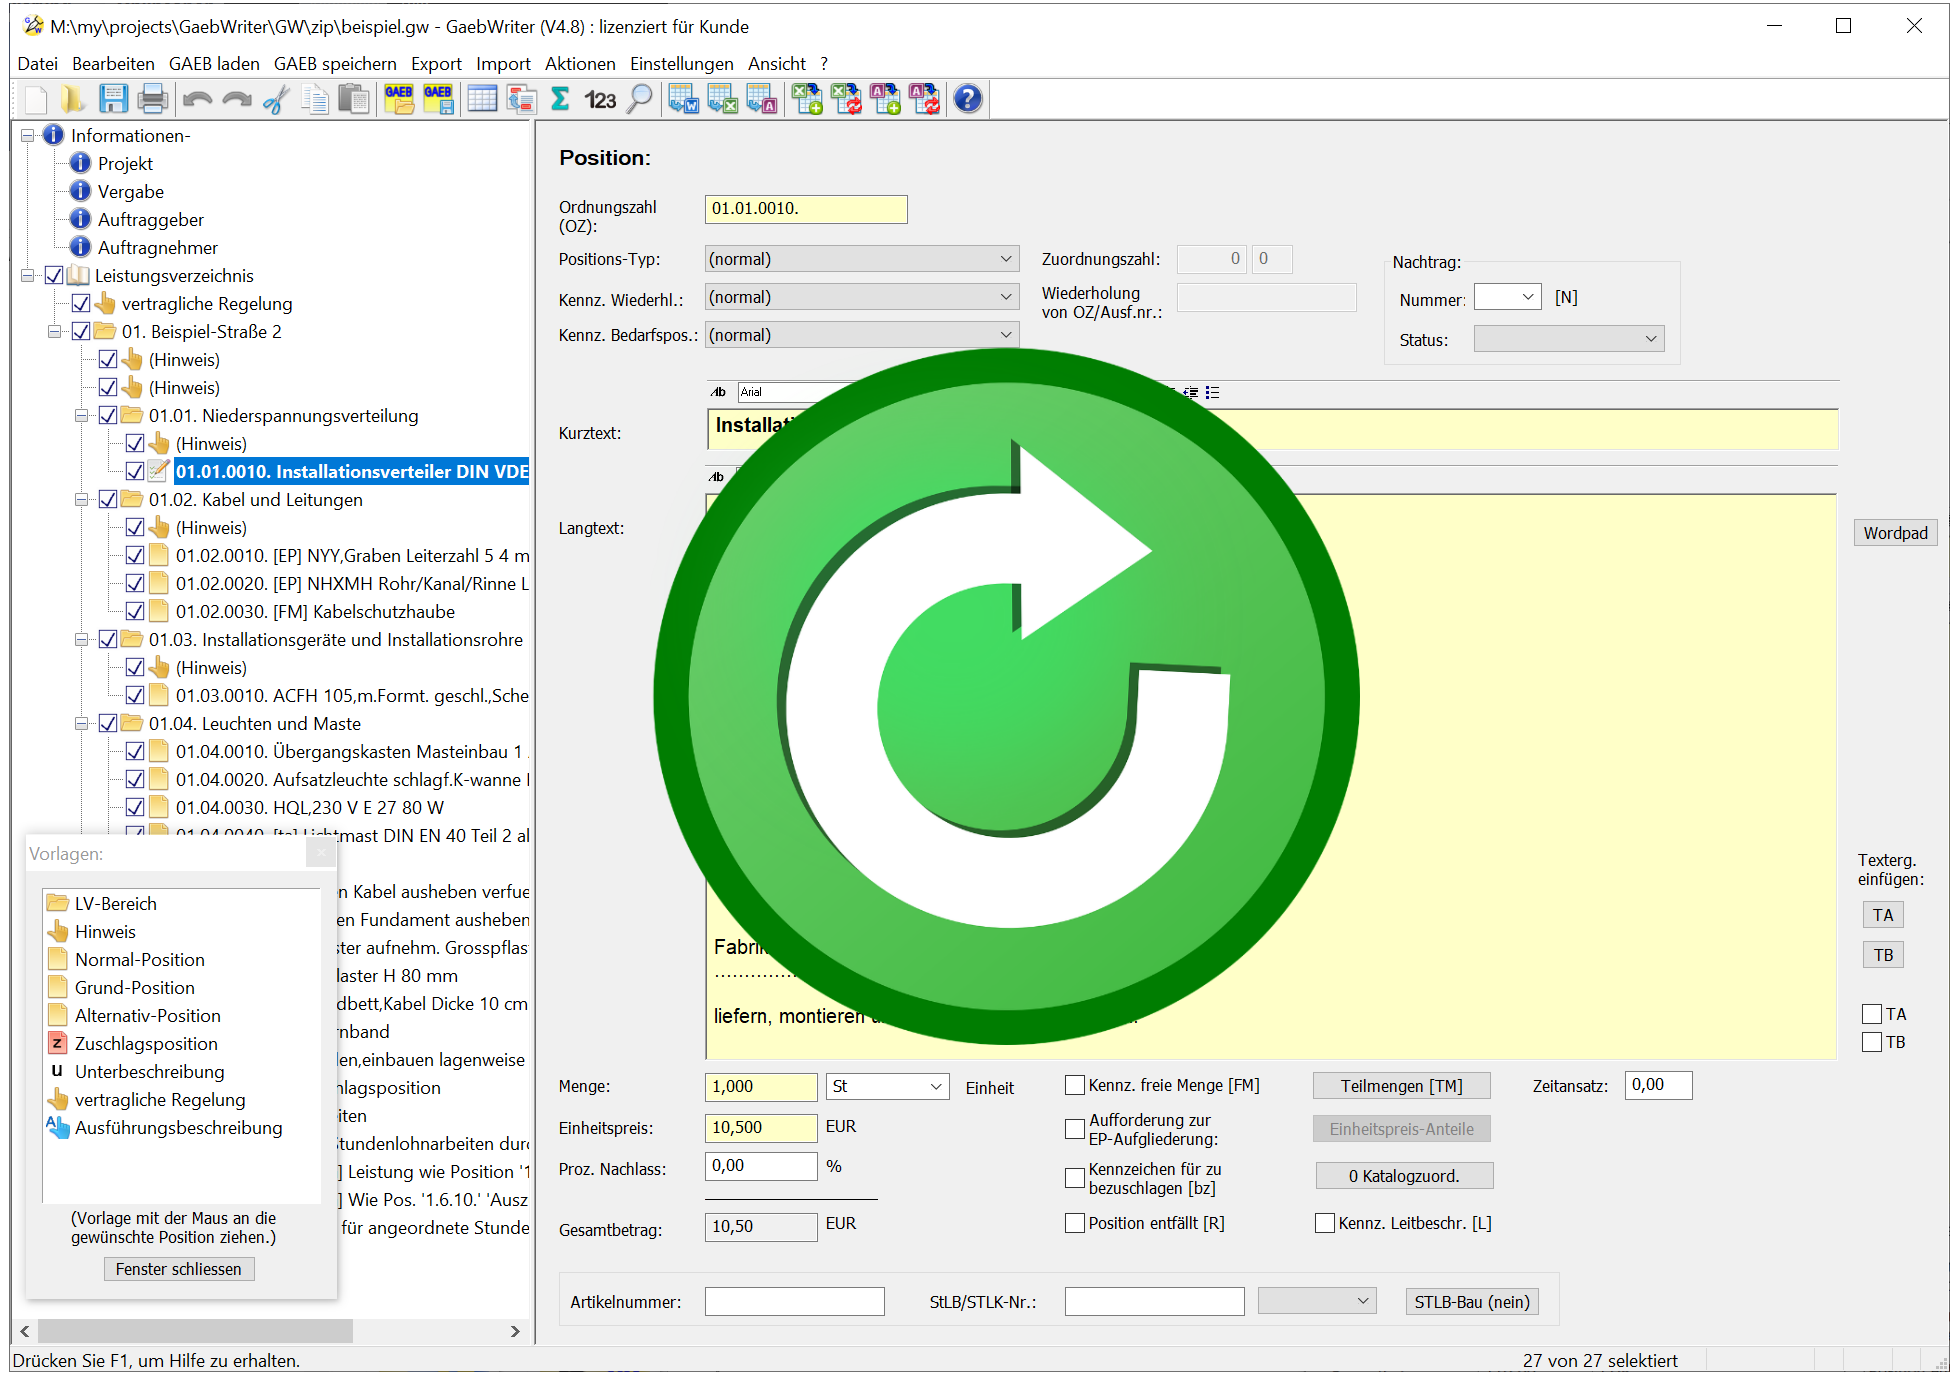Load GAEB file via toolbar icon
The width and height of the screenshot is (1960, 1374).
click(x=399, y=99)
